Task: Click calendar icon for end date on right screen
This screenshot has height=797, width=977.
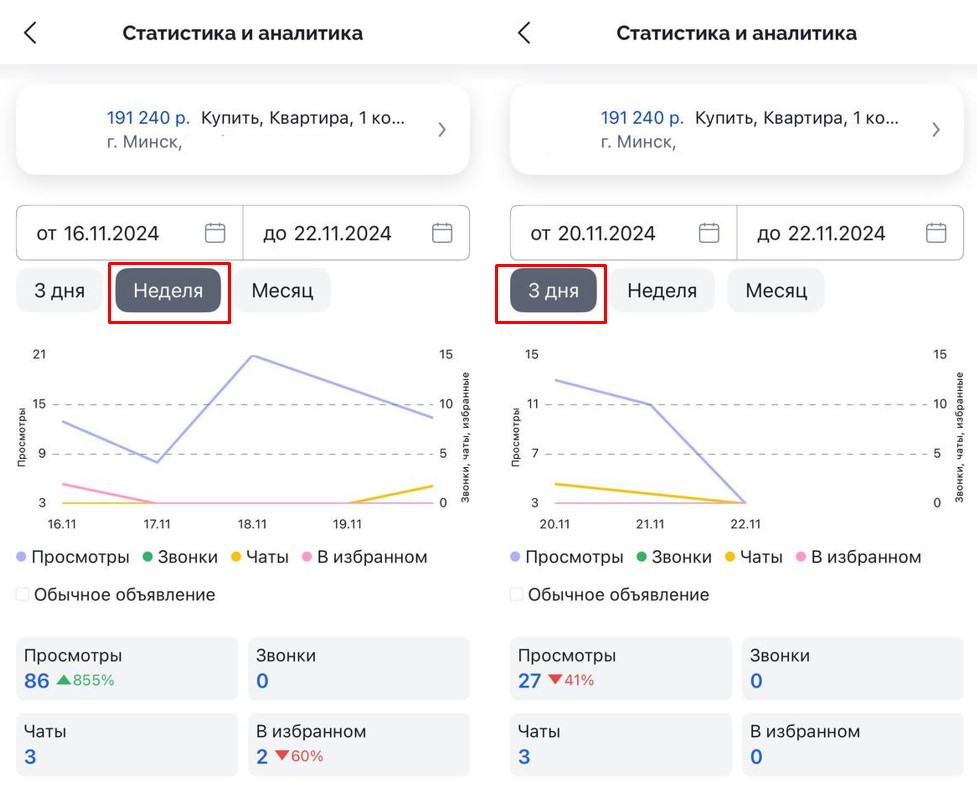Action: coord(936,233)
